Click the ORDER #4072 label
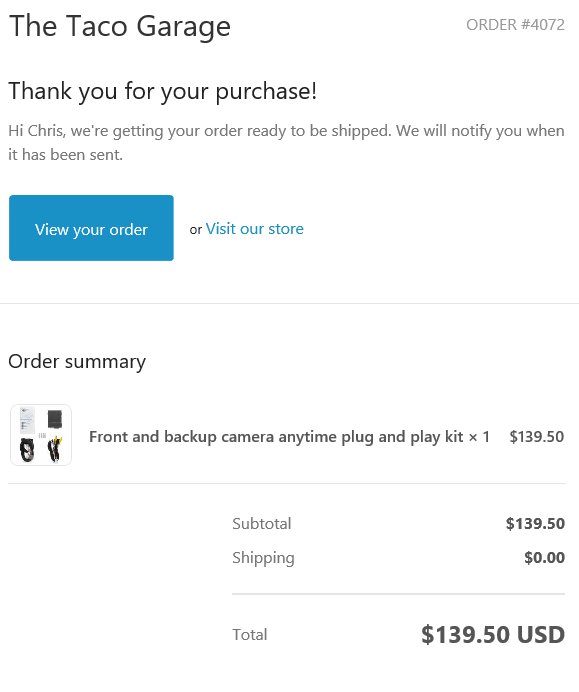This screenshot has width=579, height=692. click(x=515, y=25)
